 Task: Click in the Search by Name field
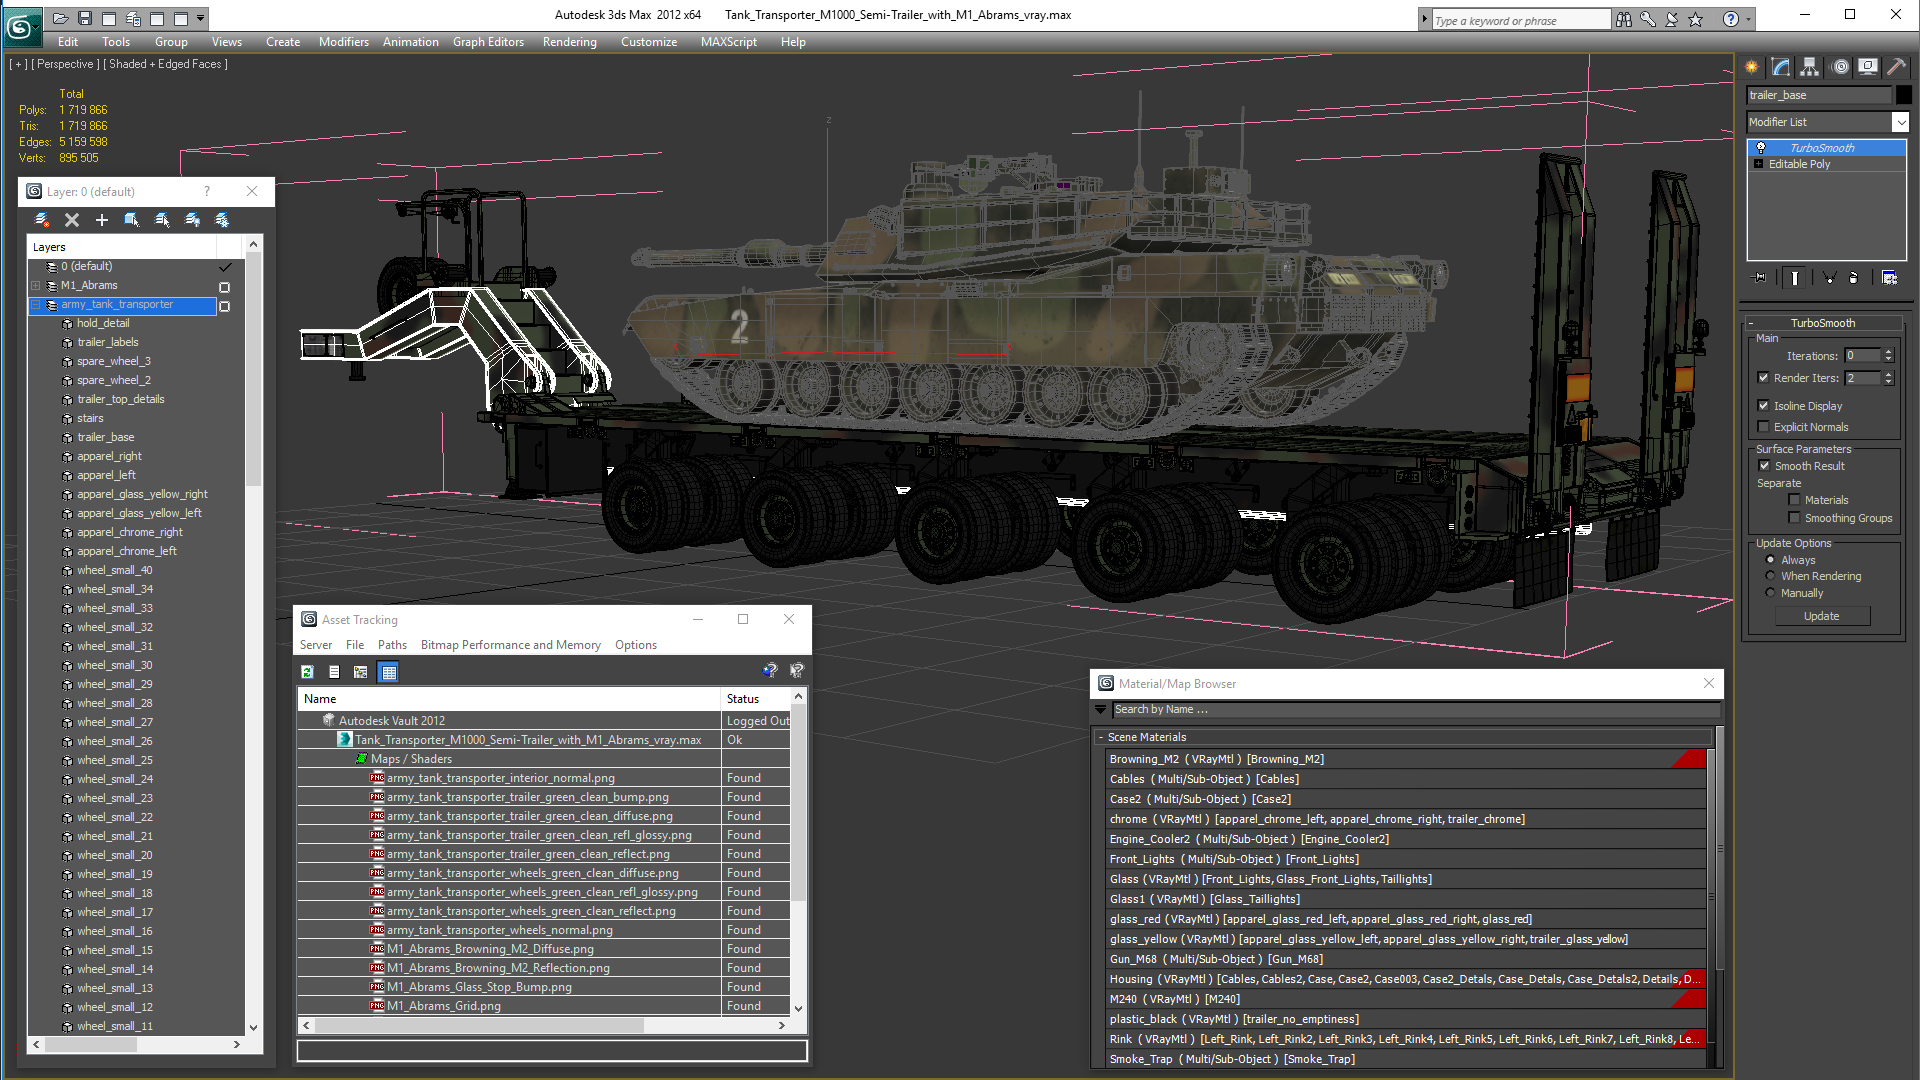[1415, 710]
